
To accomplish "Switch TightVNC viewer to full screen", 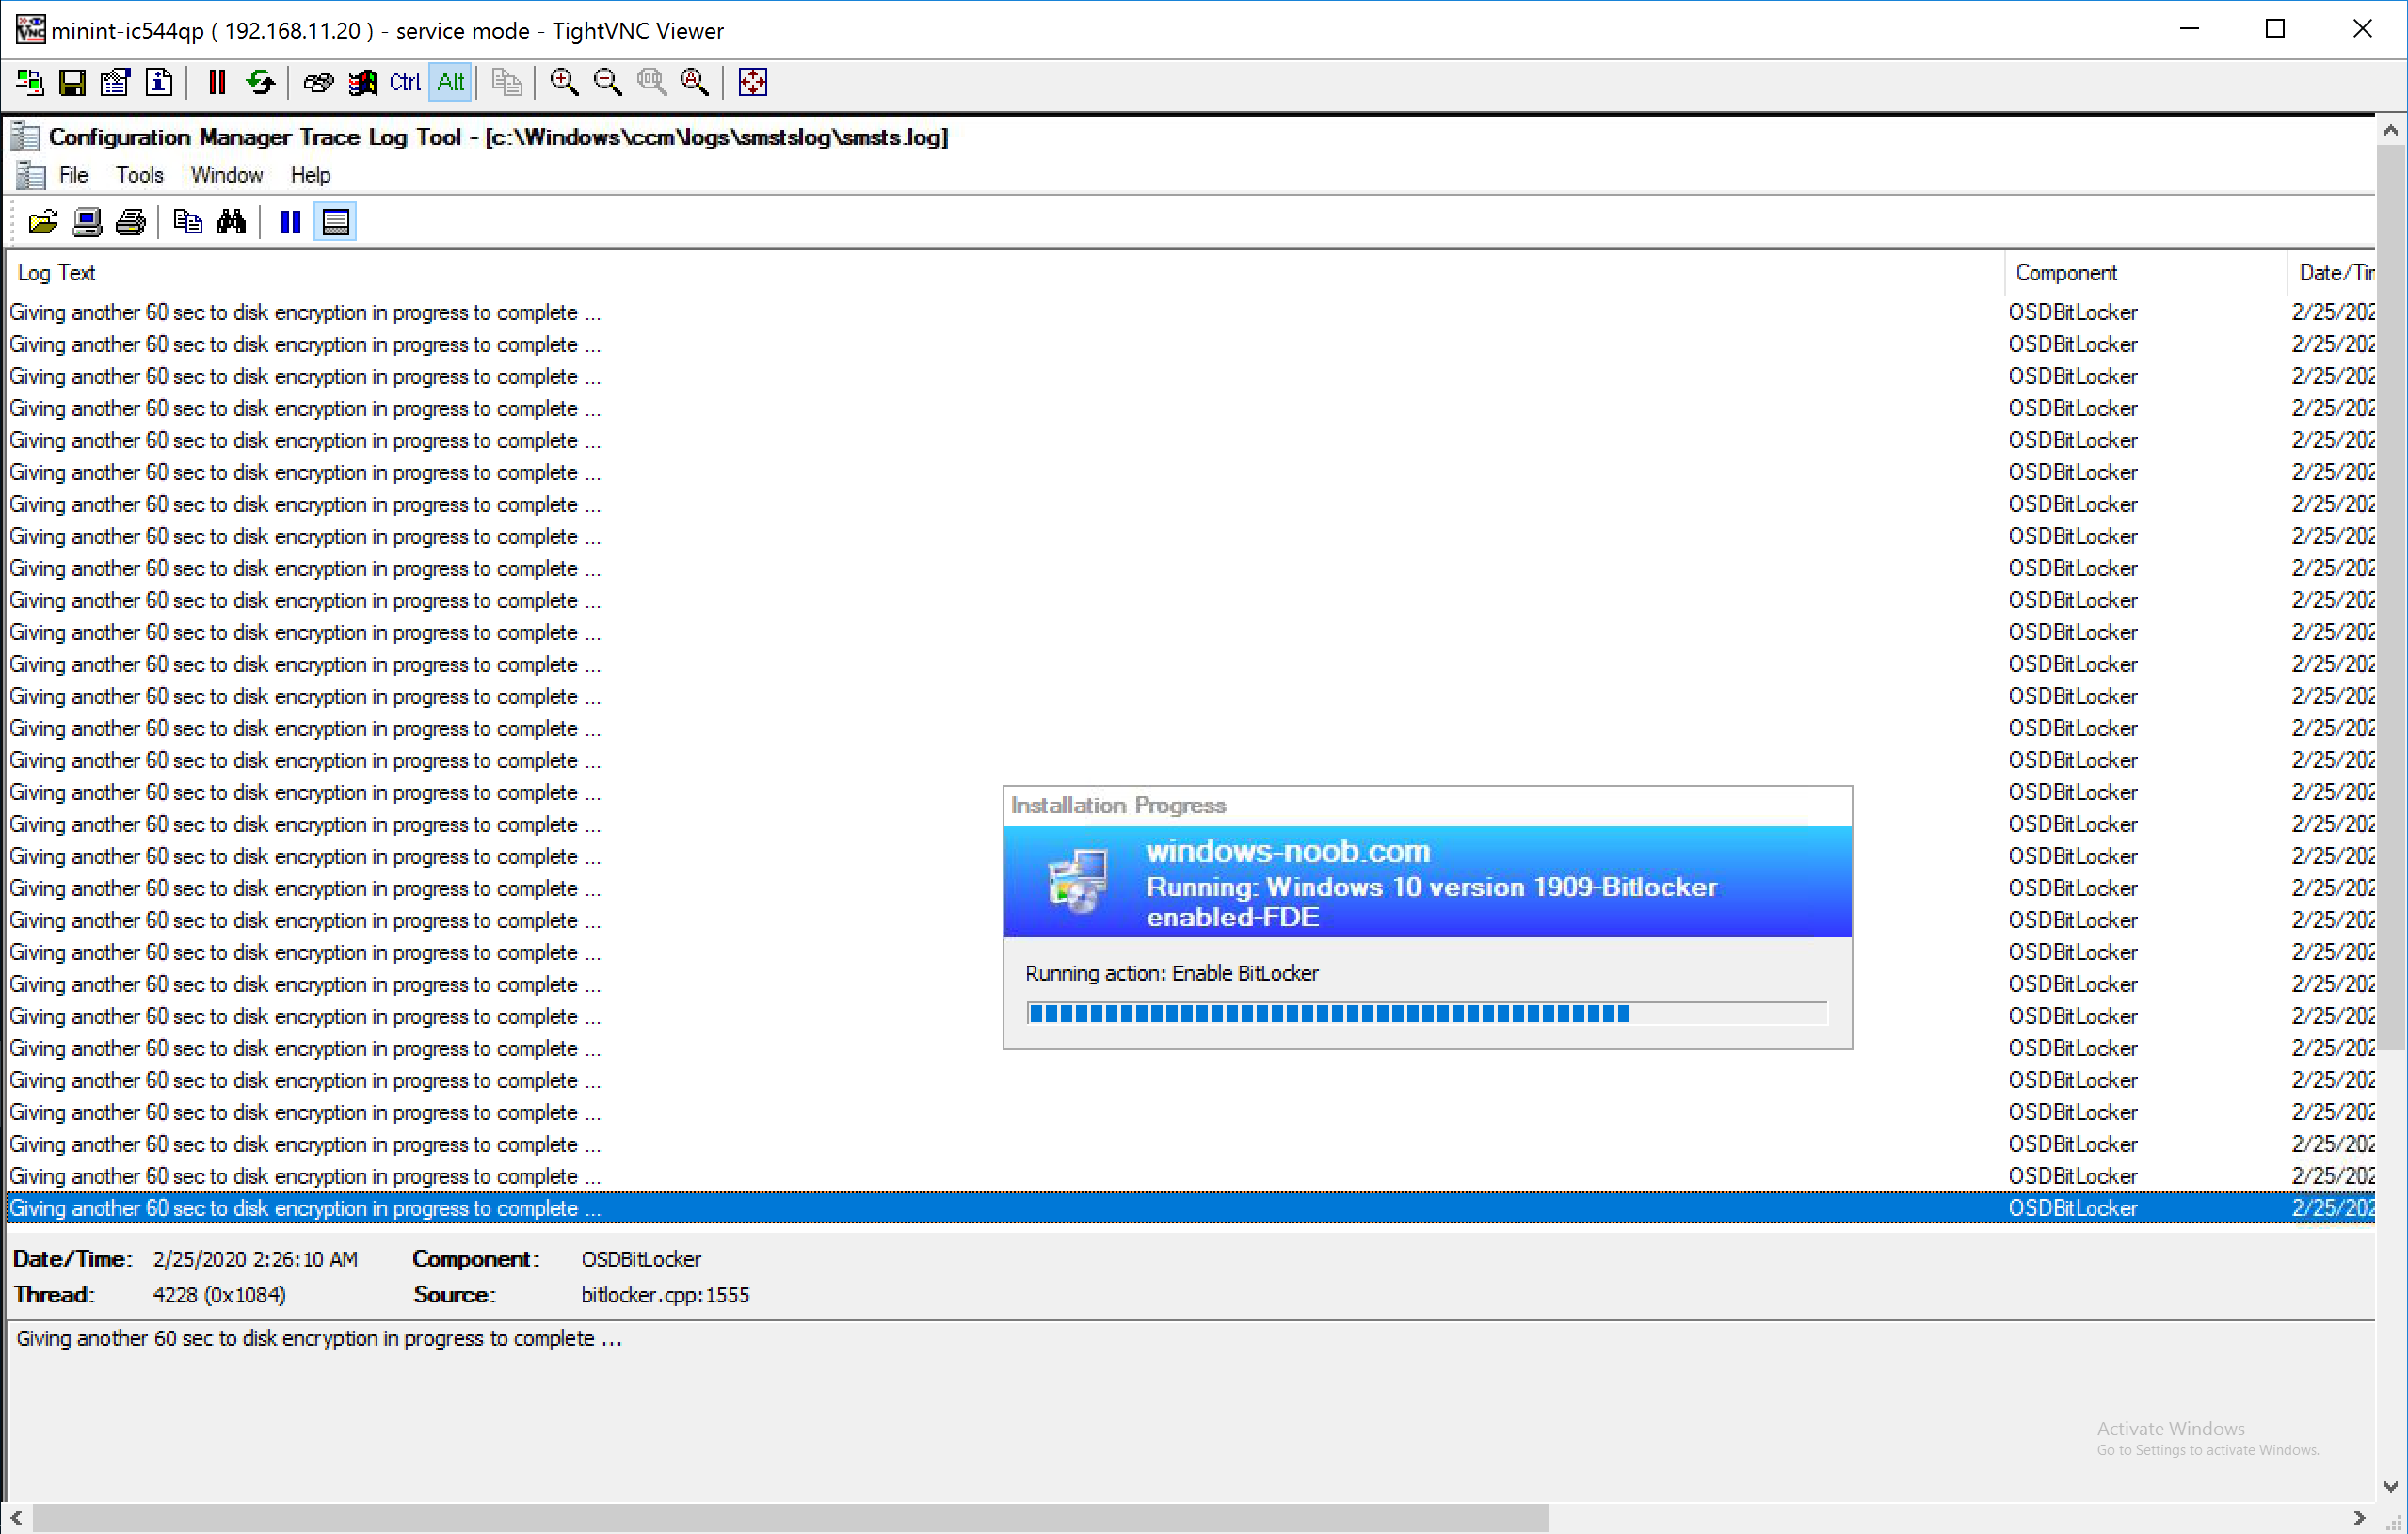I will pyautogui.click(x=753, y=82).
